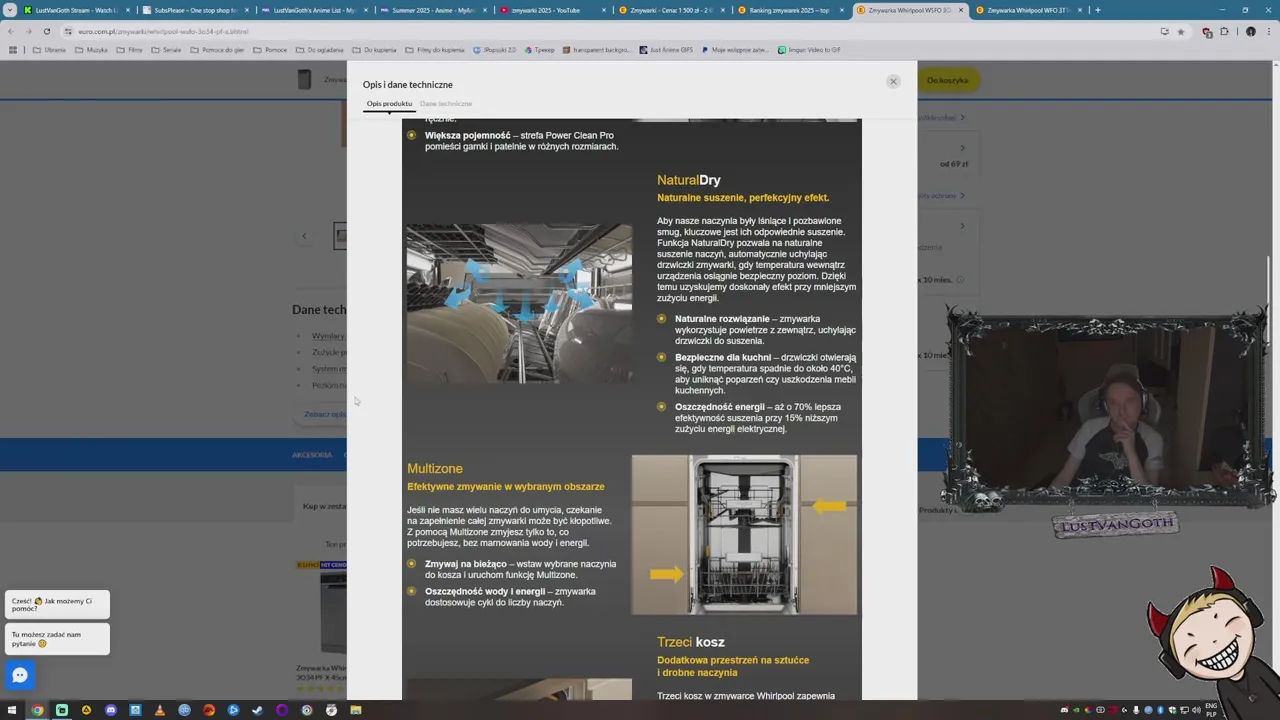The height and width of the screenshot is (720, 1280).
Task: Open a new browser tab
Action: [x=1098, y=10]
